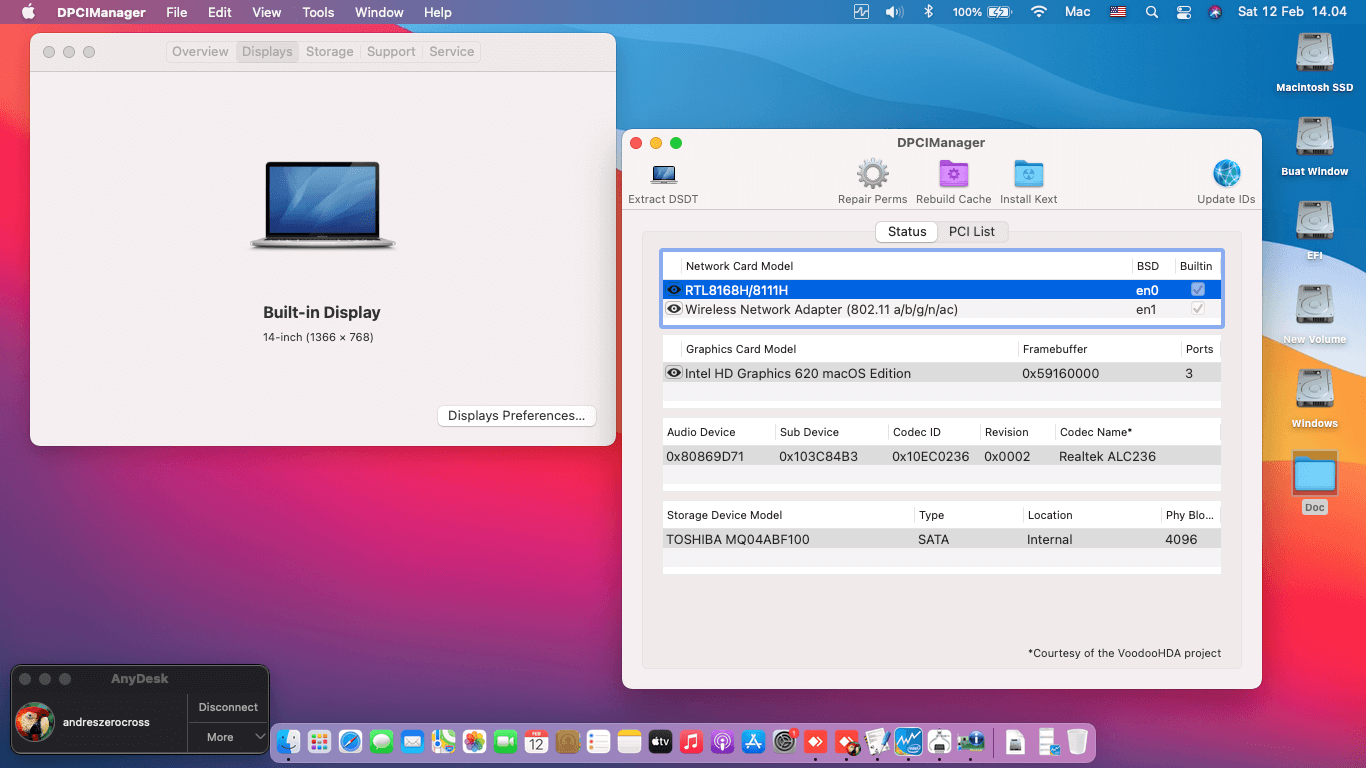1366x768 pixels.
Task: Toggle eye icon for Wireless Network Adapter
Action: click(674, 309)
